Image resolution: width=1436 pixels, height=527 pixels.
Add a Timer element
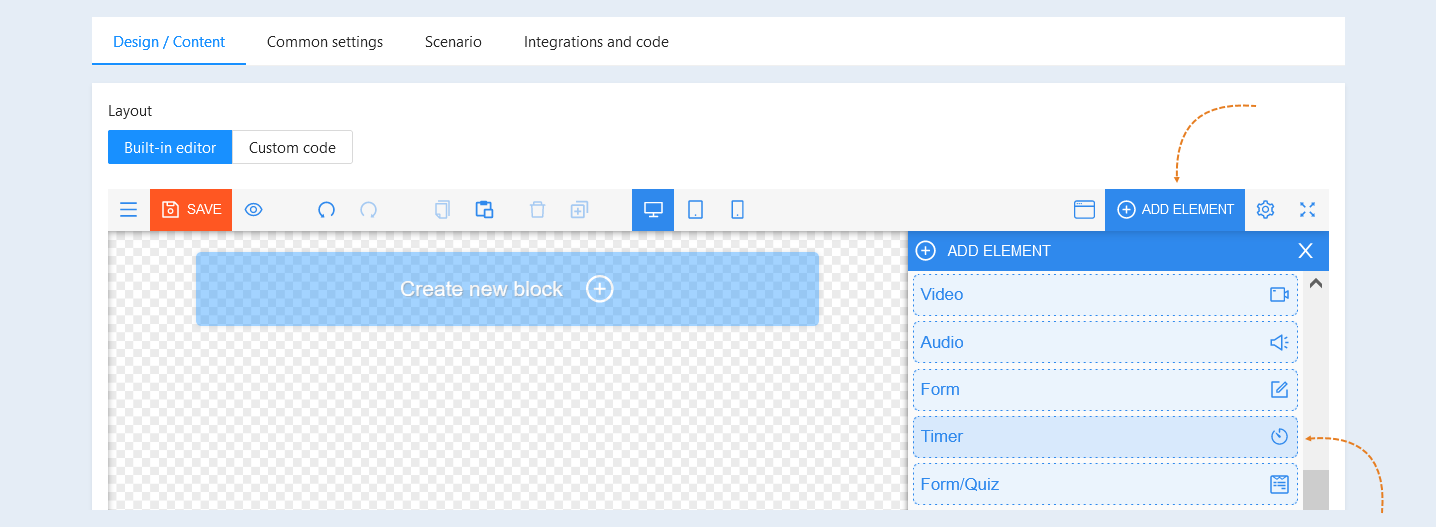coord(1105,436)
